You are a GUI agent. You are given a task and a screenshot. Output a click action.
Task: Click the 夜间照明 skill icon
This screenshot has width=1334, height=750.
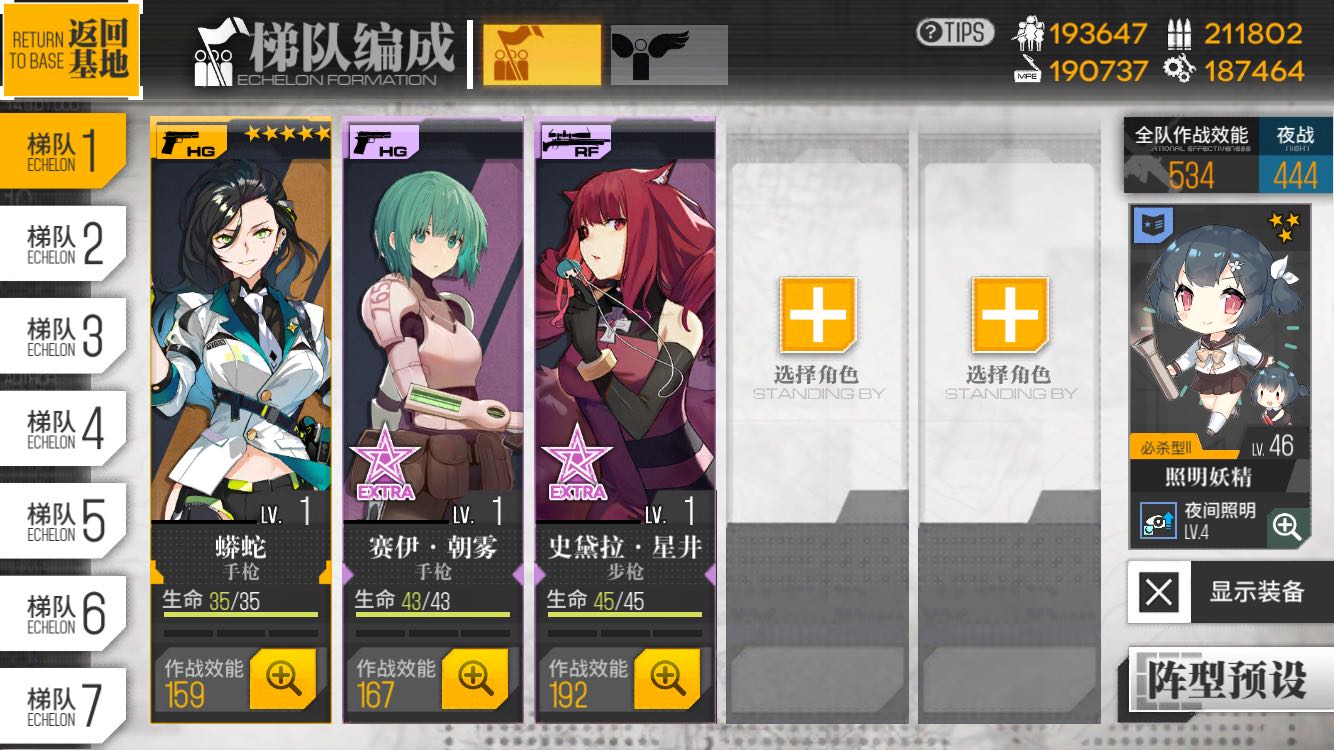click(1159, 520)
